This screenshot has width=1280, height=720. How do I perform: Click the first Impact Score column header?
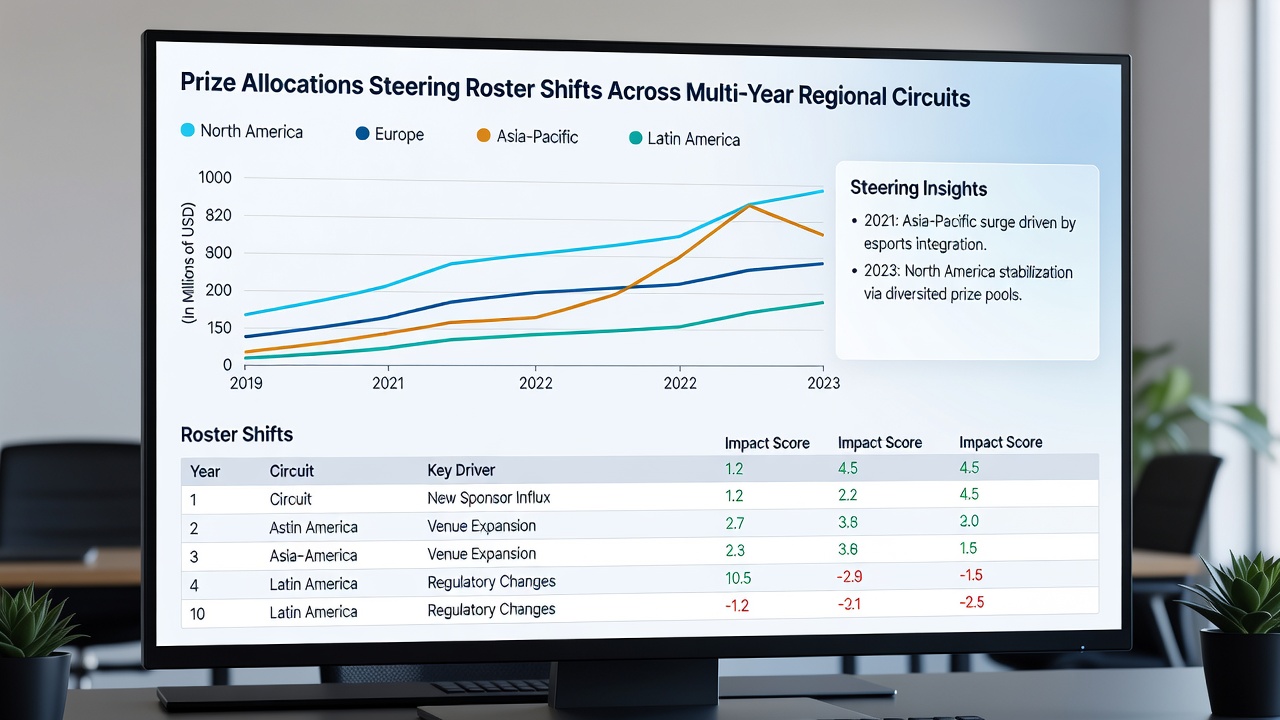[767, 443]
